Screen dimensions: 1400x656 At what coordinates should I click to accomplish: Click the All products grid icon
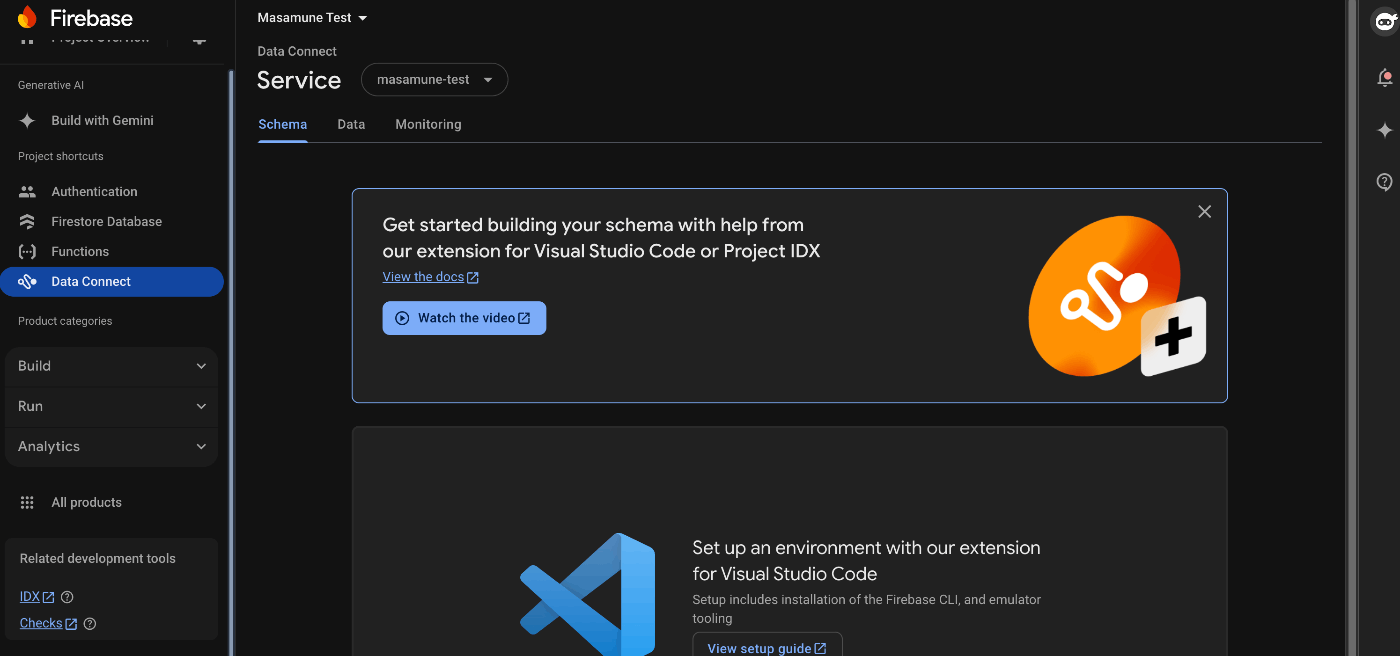click(28, 502)
